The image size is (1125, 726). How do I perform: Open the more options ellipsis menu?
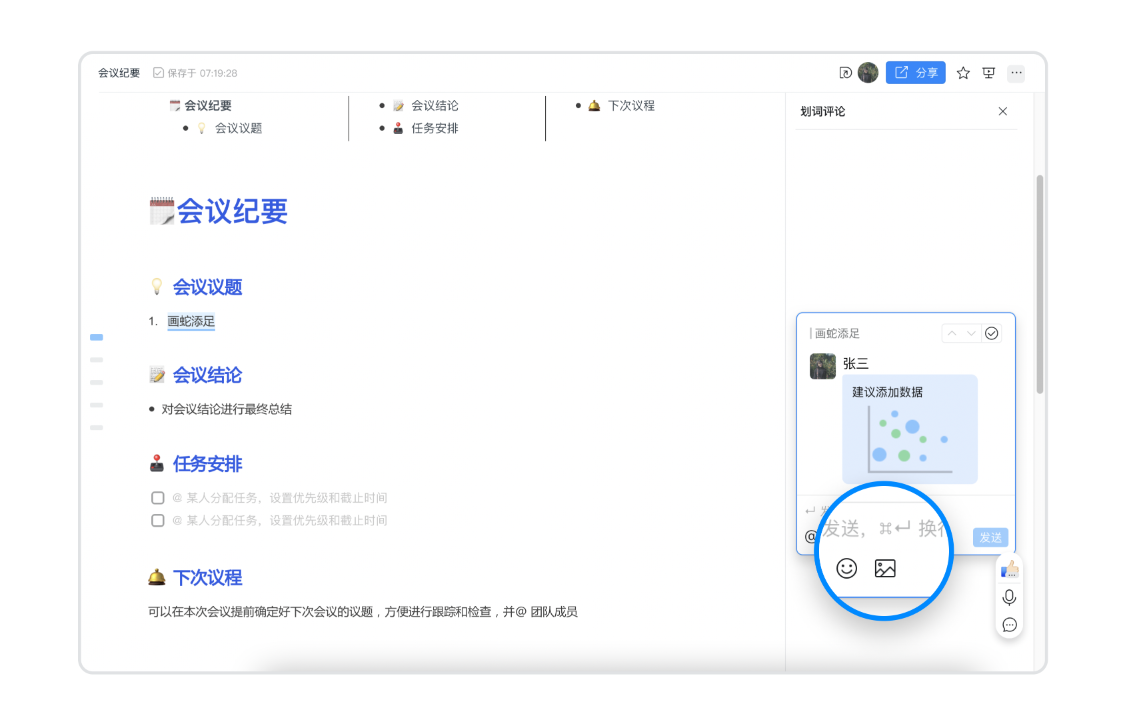(1016, 72)
